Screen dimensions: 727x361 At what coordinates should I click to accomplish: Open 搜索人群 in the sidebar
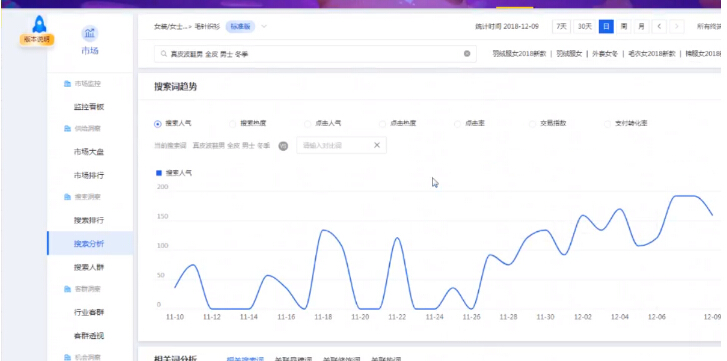pyautogui.click(x=89, y=267)
